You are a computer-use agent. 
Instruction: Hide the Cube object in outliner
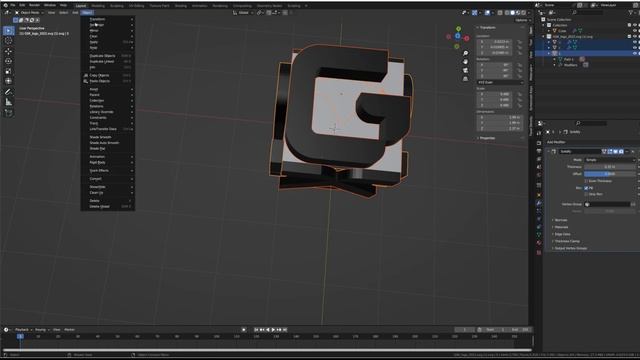(635, 31)
